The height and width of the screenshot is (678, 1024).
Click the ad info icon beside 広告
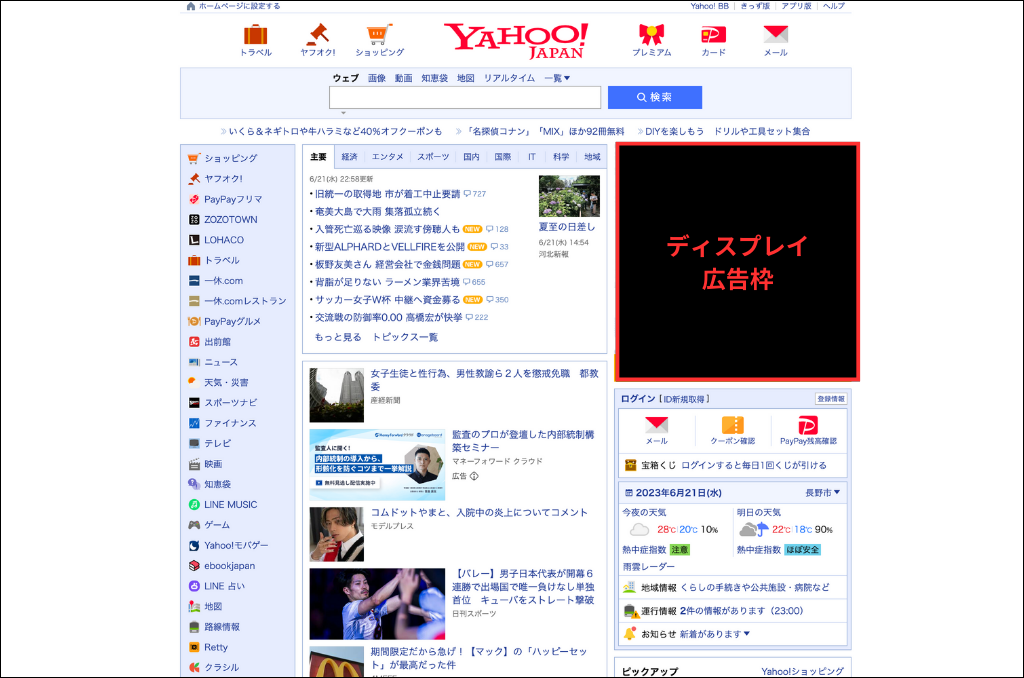474,476
